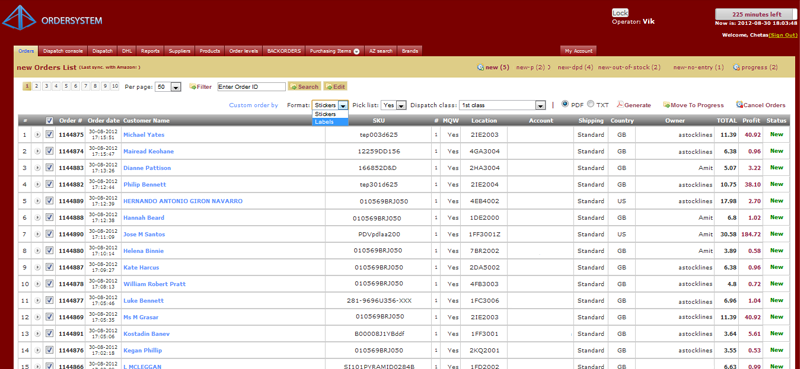The height and width of the screenshot is (369, 800).
Task: Click the SKU column header
Action: coord(379,121)
